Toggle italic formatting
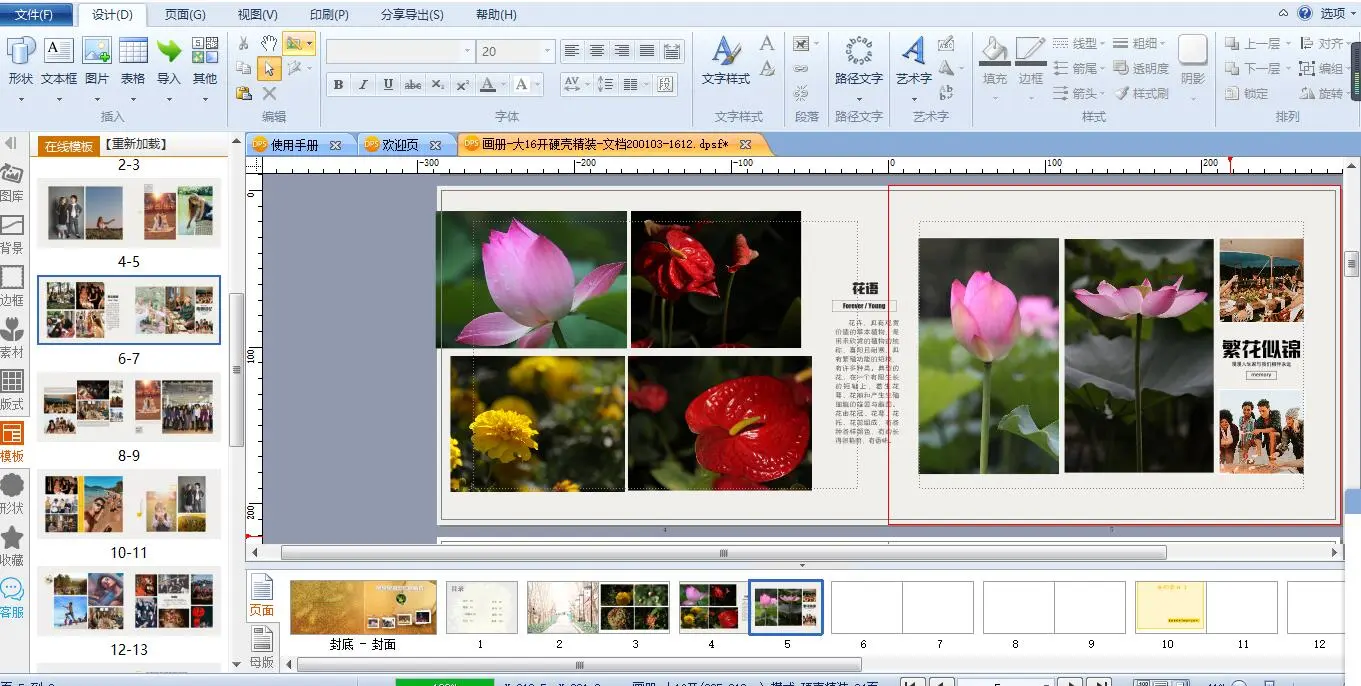The width and height of the screenshot is (1361, 686). point(363,85)
